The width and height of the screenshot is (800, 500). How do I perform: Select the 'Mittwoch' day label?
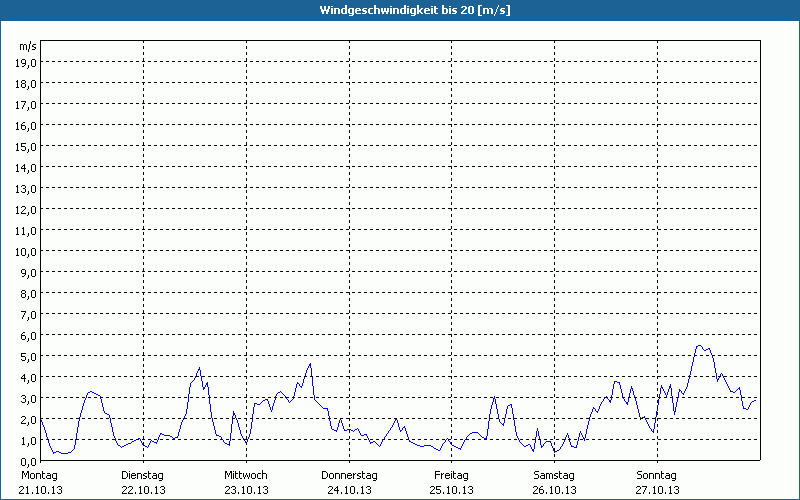(245, 476)
